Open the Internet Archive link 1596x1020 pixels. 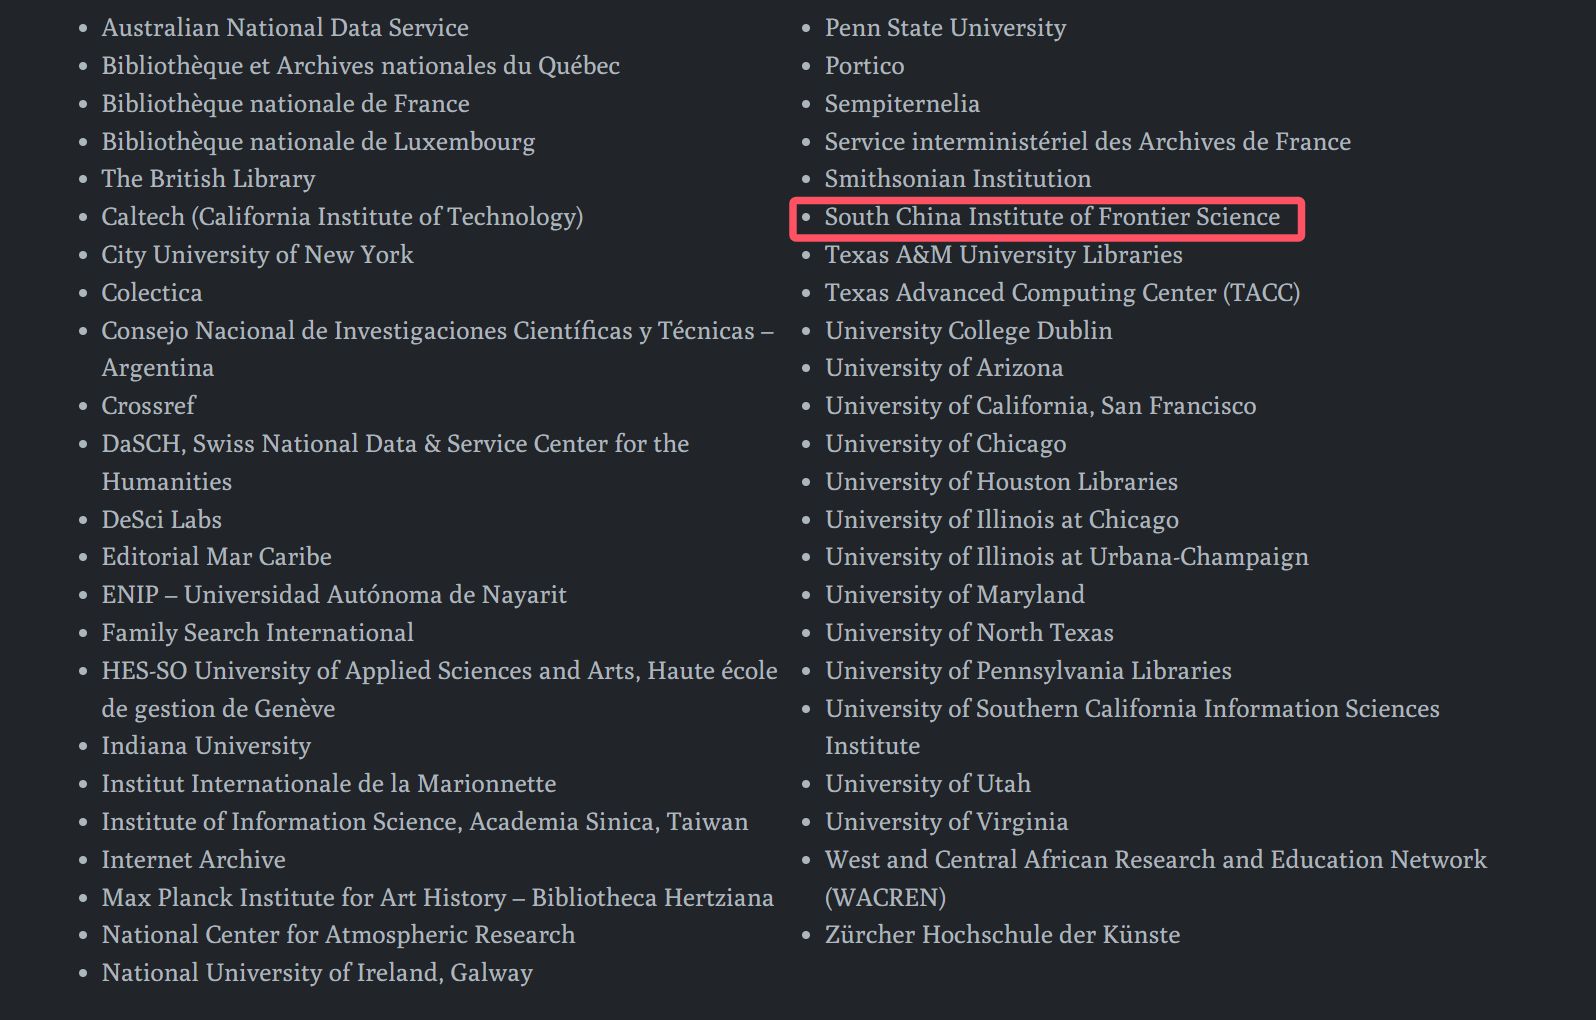[193, 860]
